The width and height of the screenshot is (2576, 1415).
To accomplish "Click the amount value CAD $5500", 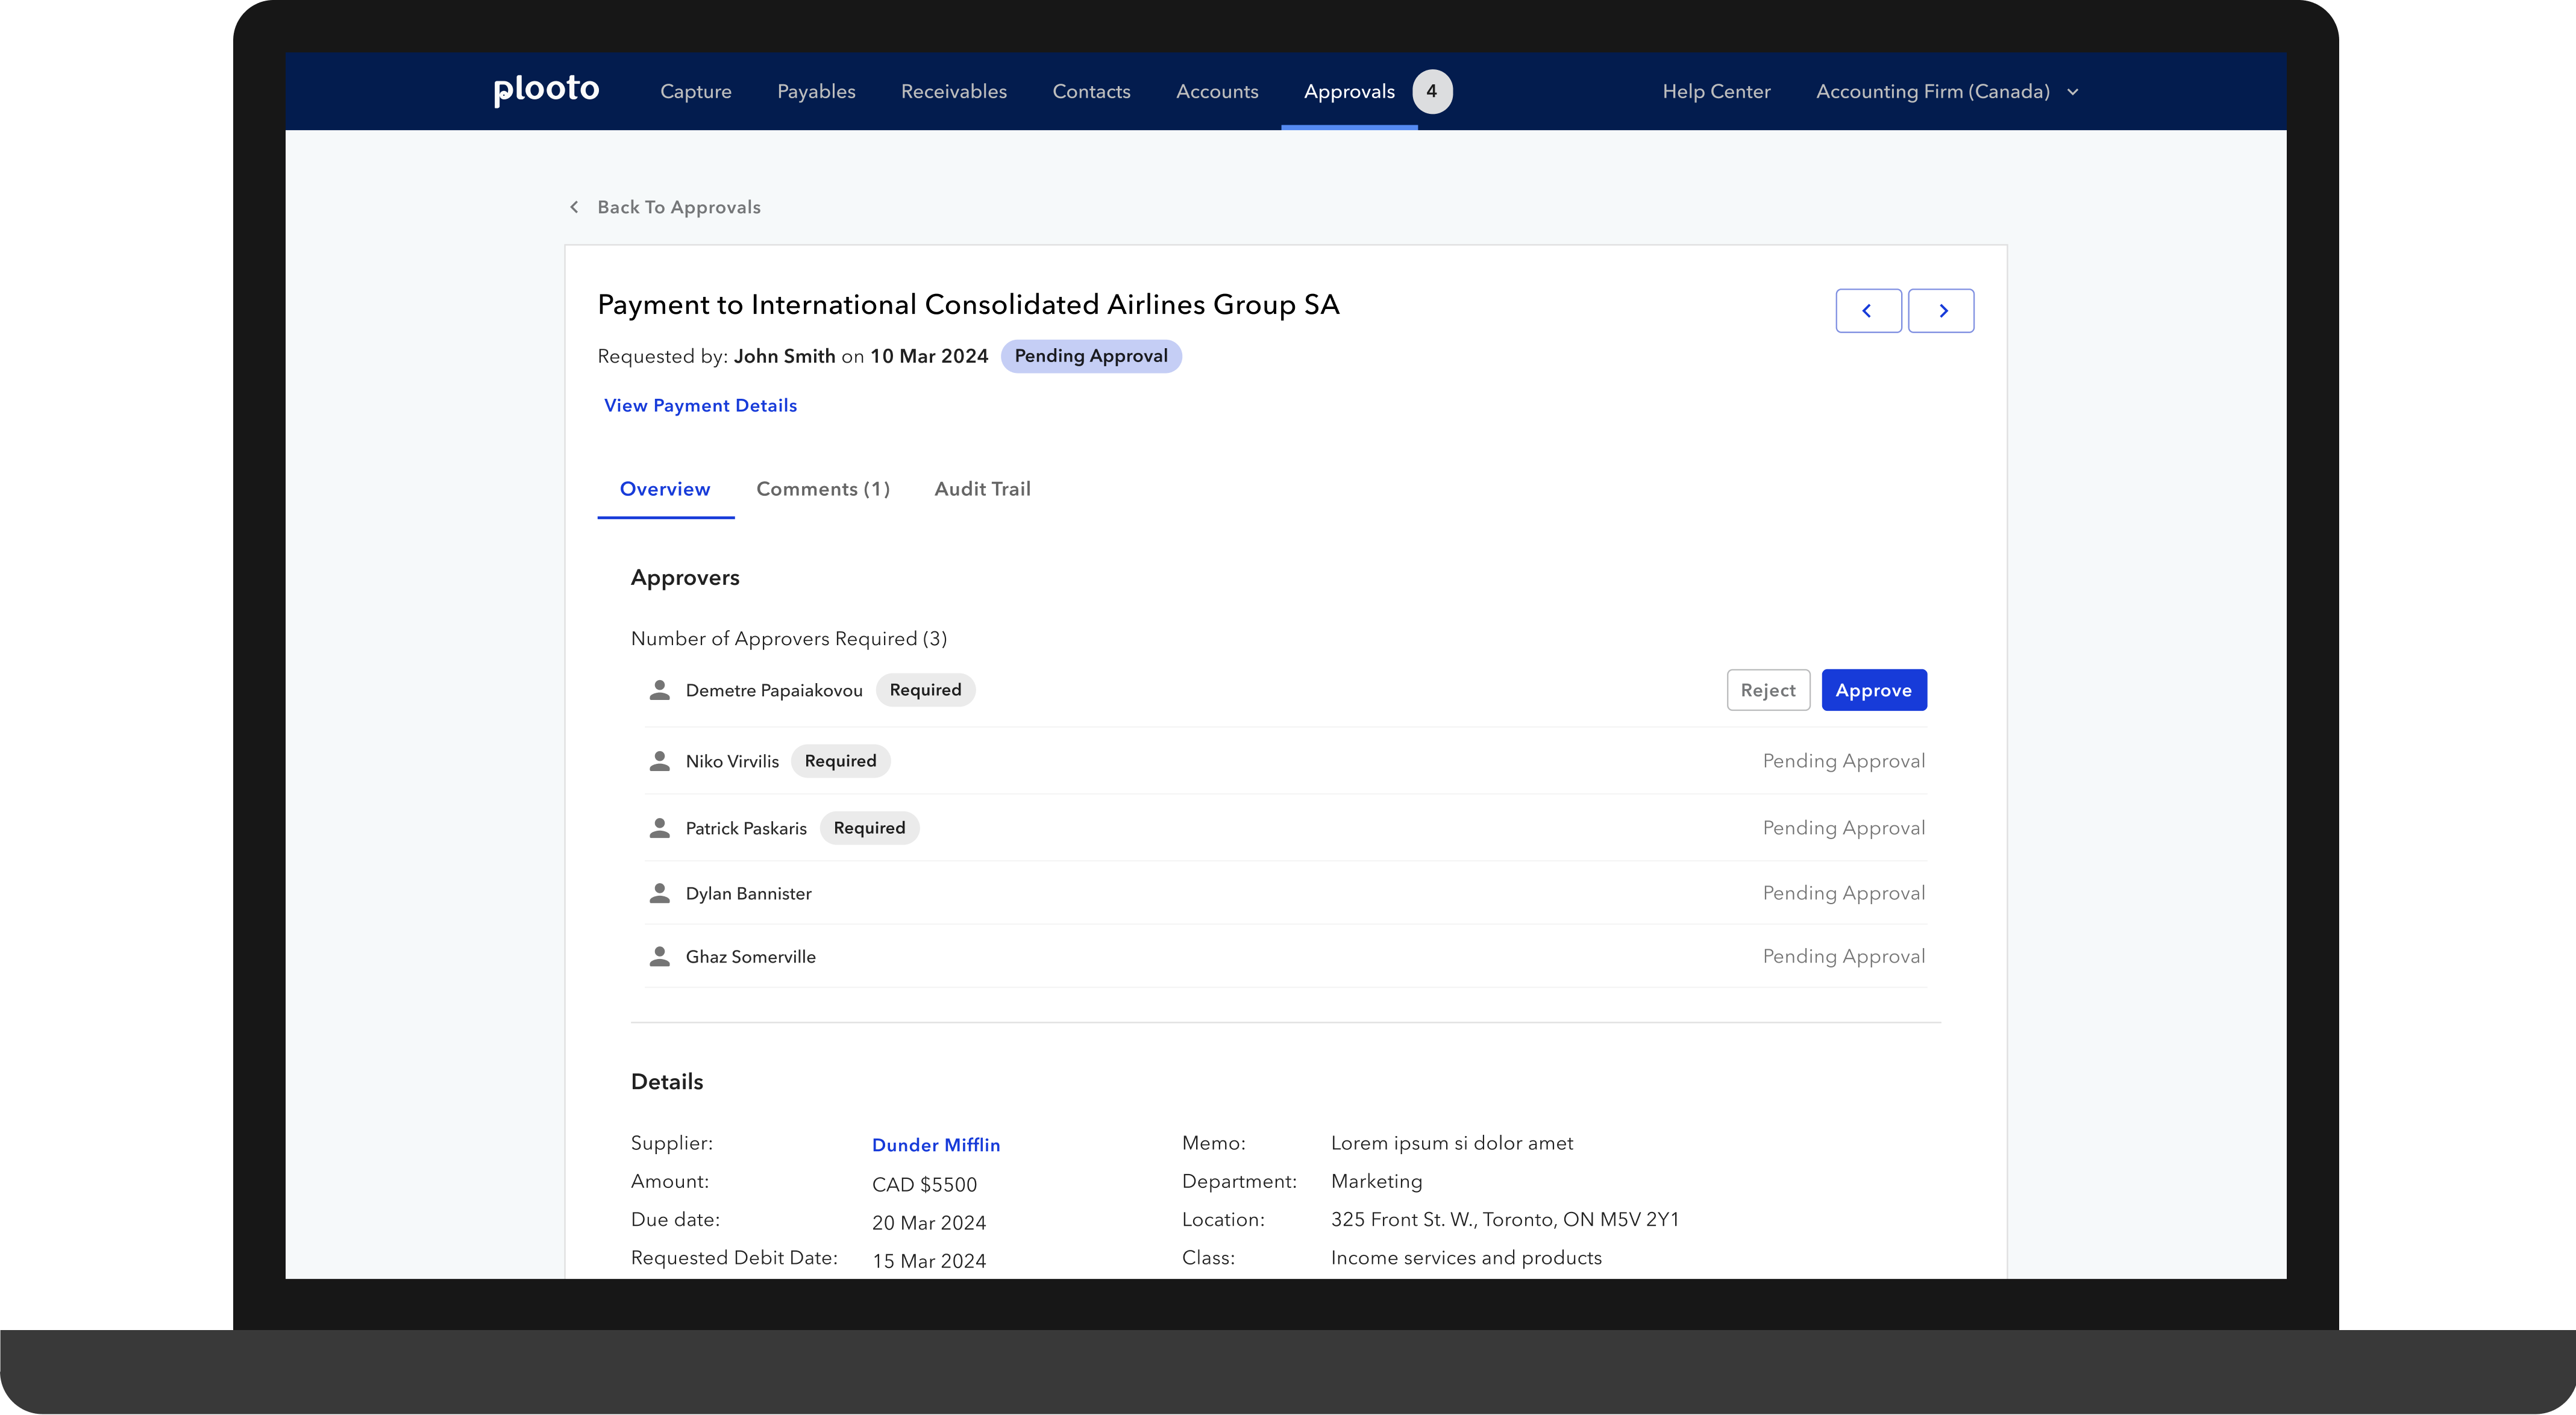I will 924,1185.
